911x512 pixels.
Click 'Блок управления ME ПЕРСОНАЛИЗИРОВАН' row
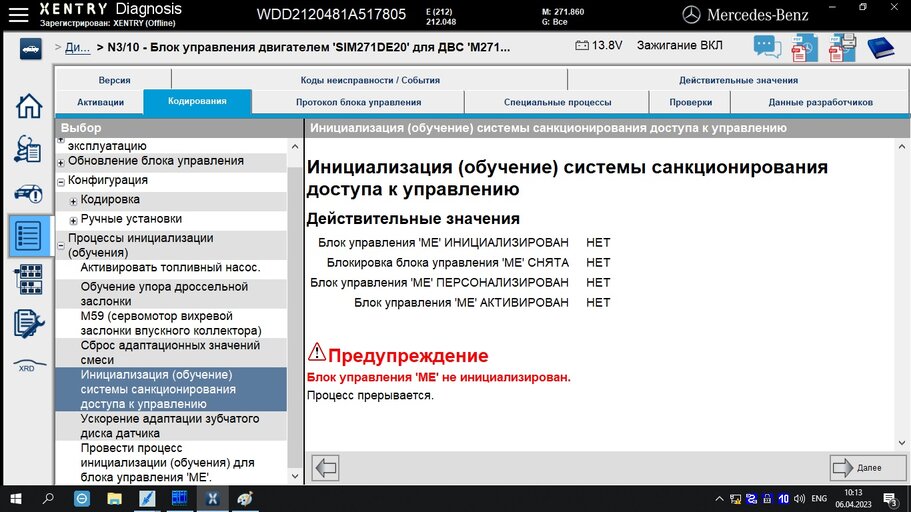click(x=460, y=282)
